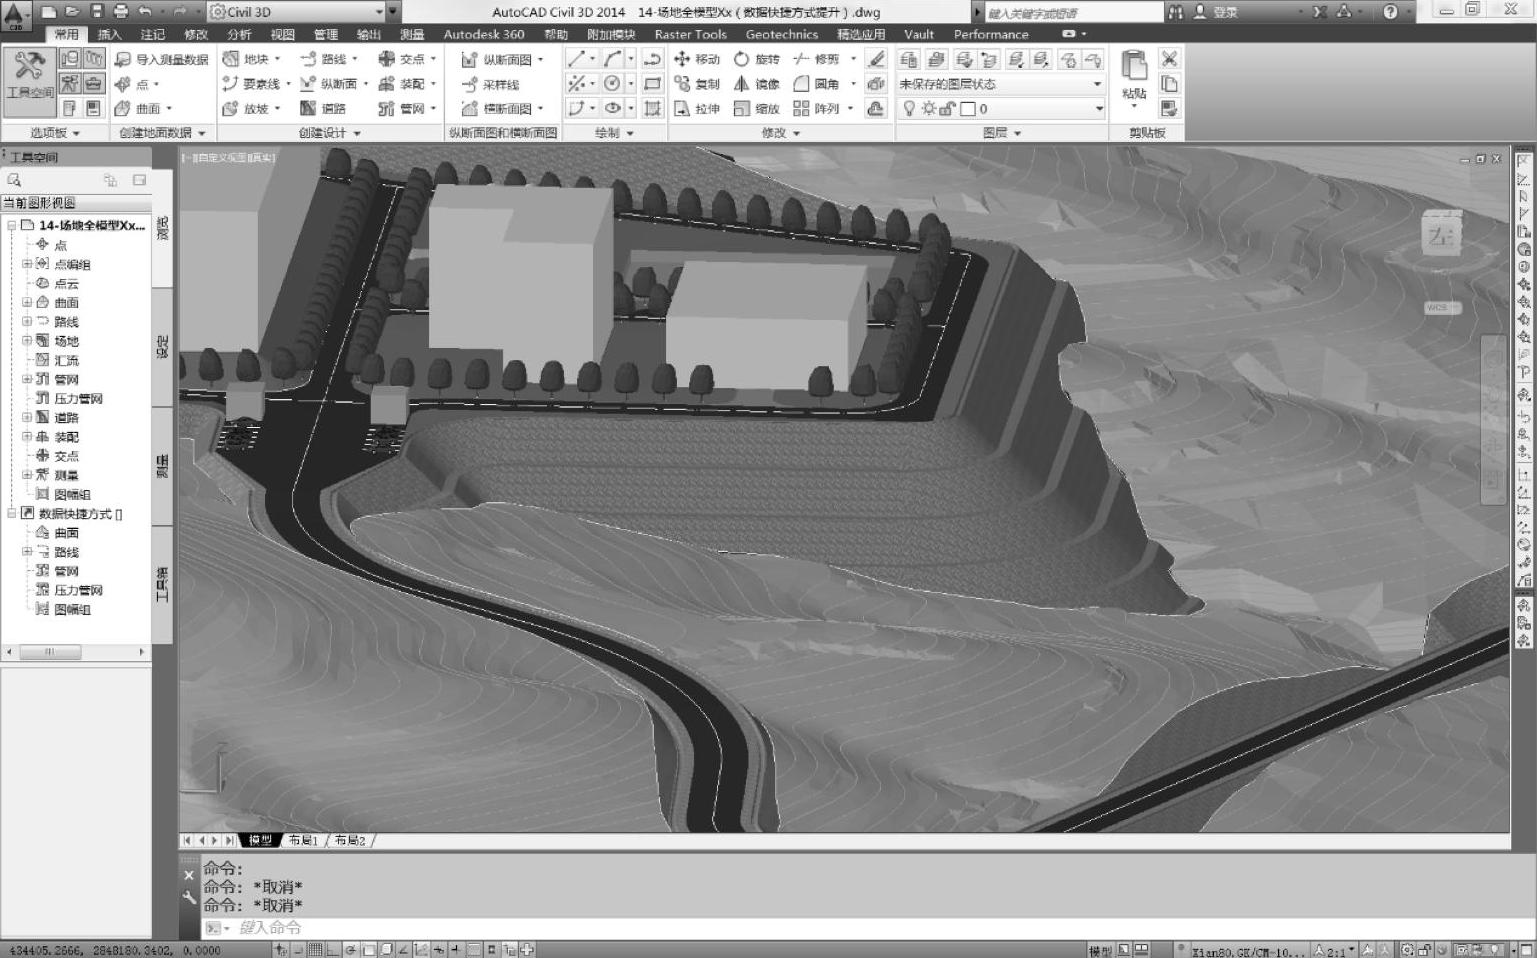
Task: Click the 登录 sign in button
Action: [1217, 12]
